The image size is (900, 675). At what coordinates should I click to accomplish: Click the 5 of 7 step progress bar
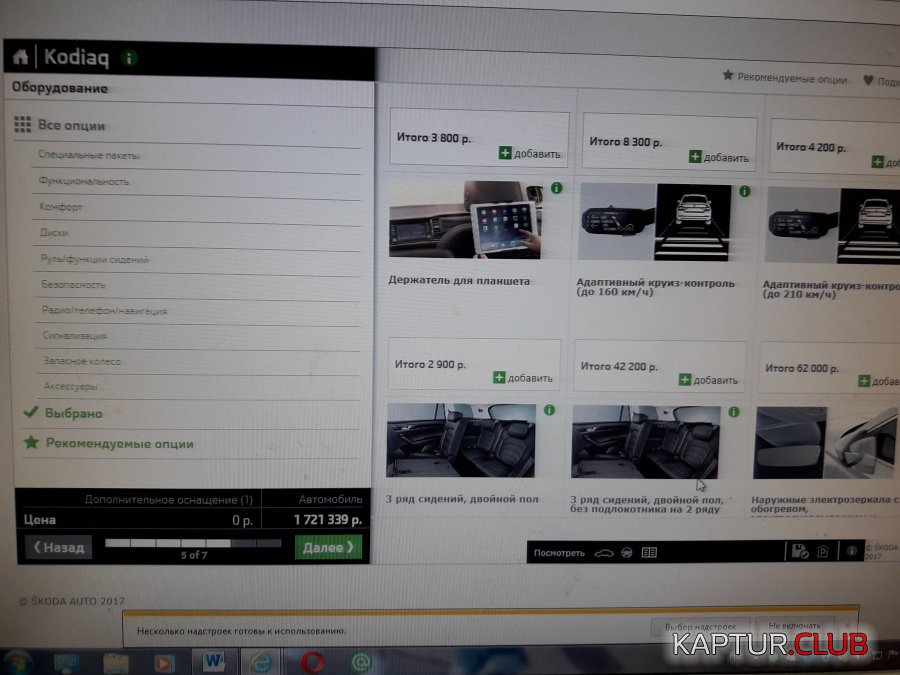tap(193, 543)
